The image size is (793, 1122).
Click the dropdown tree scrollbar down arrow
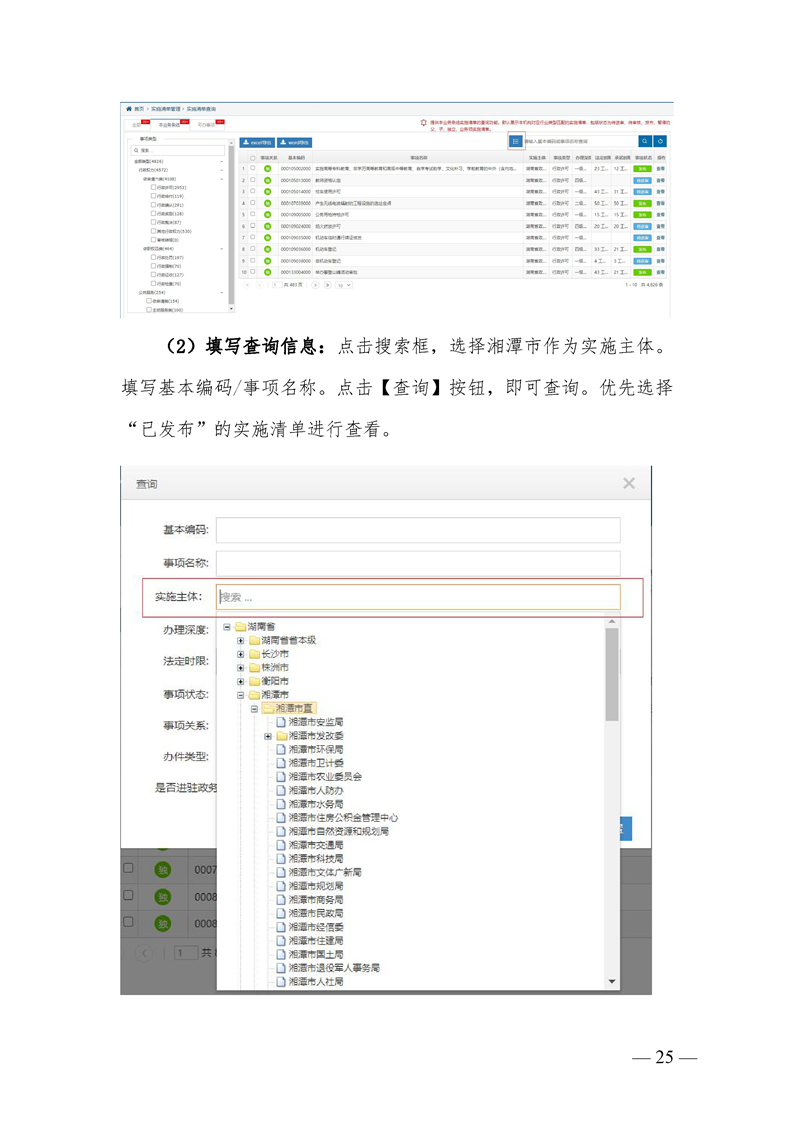click(x=612, y=983)
